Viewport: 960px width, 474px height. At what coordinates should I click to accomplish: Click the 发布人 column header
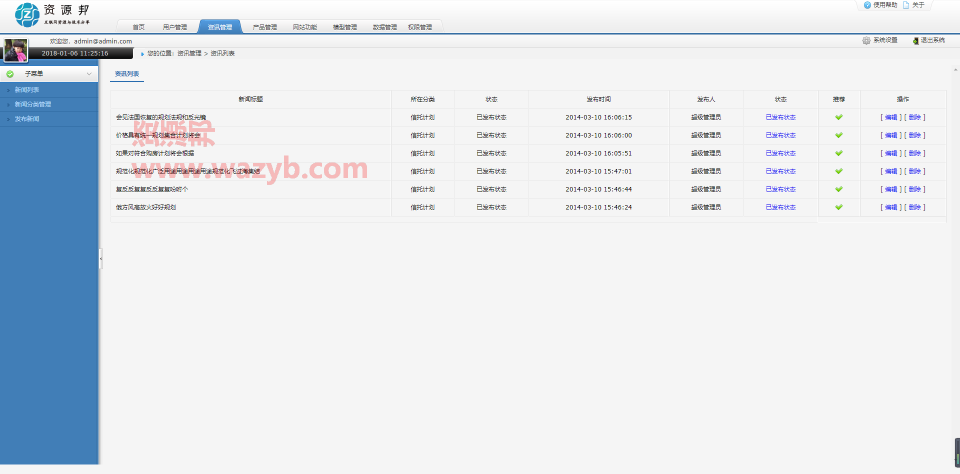coord(707,99)
